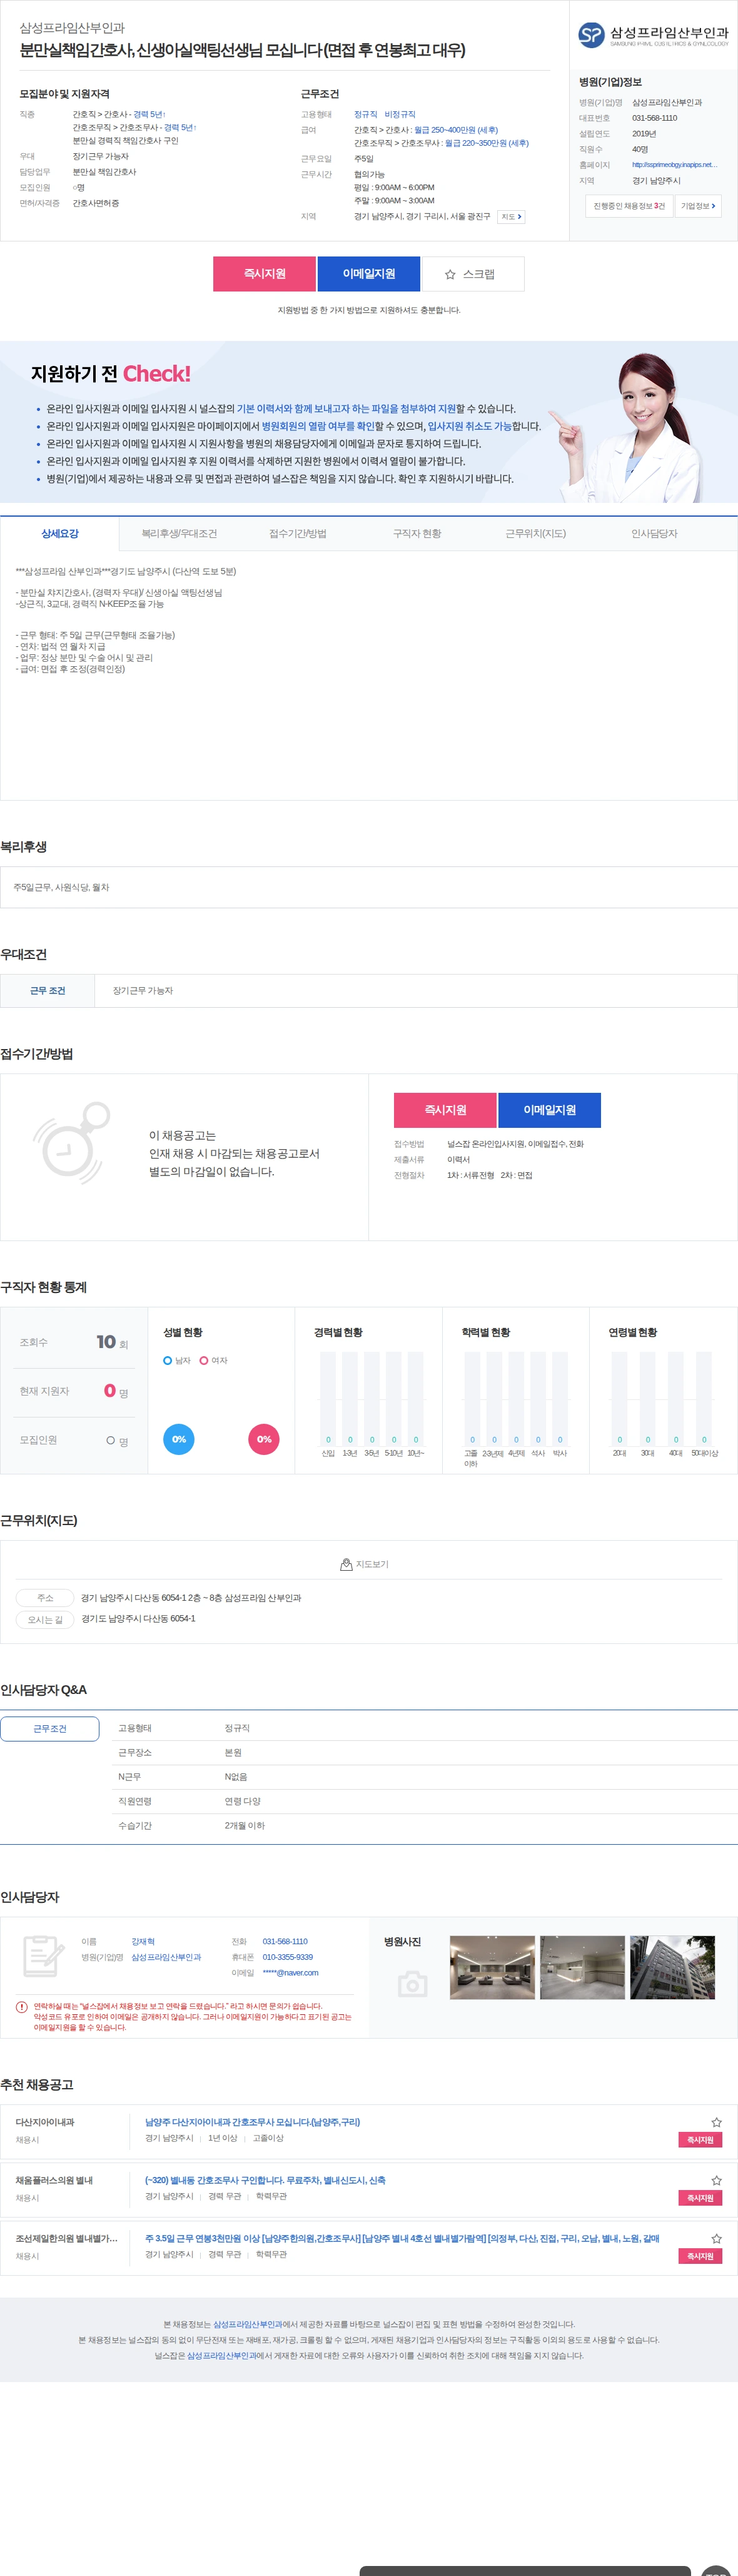Click the 삼성프라임산부인과 SP logo
This screenshot has width=738, height=2576.
pos(653,35)
